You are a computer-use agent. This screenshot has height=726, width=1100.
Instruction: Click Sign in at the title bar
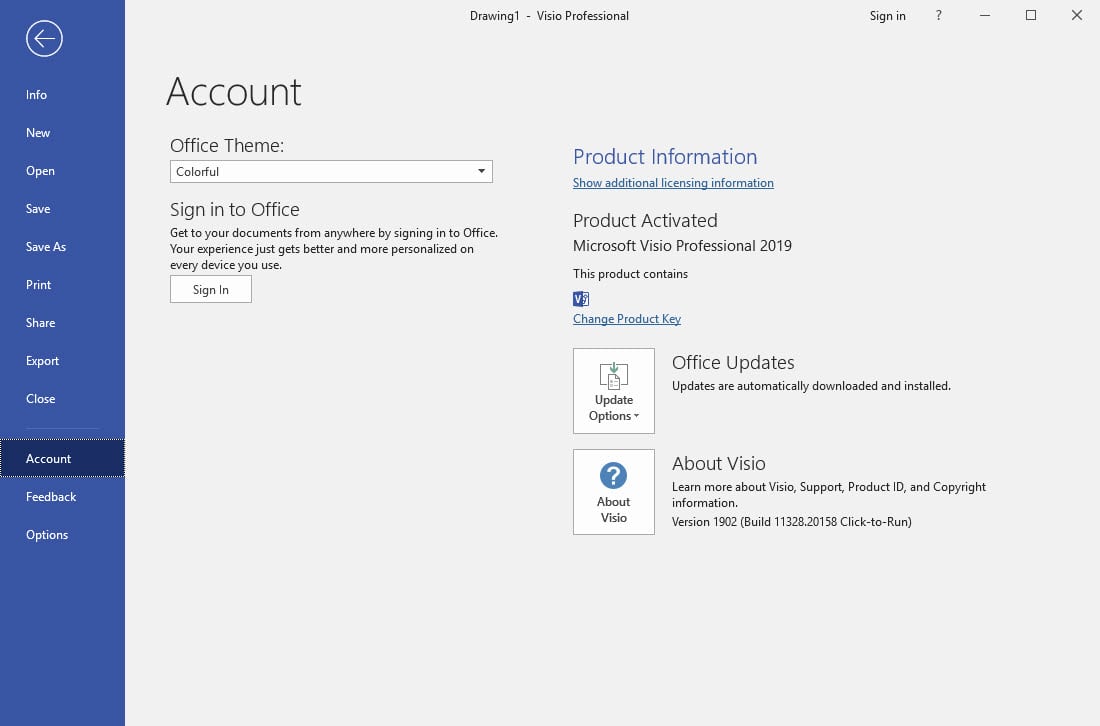(x=887, y=15)
